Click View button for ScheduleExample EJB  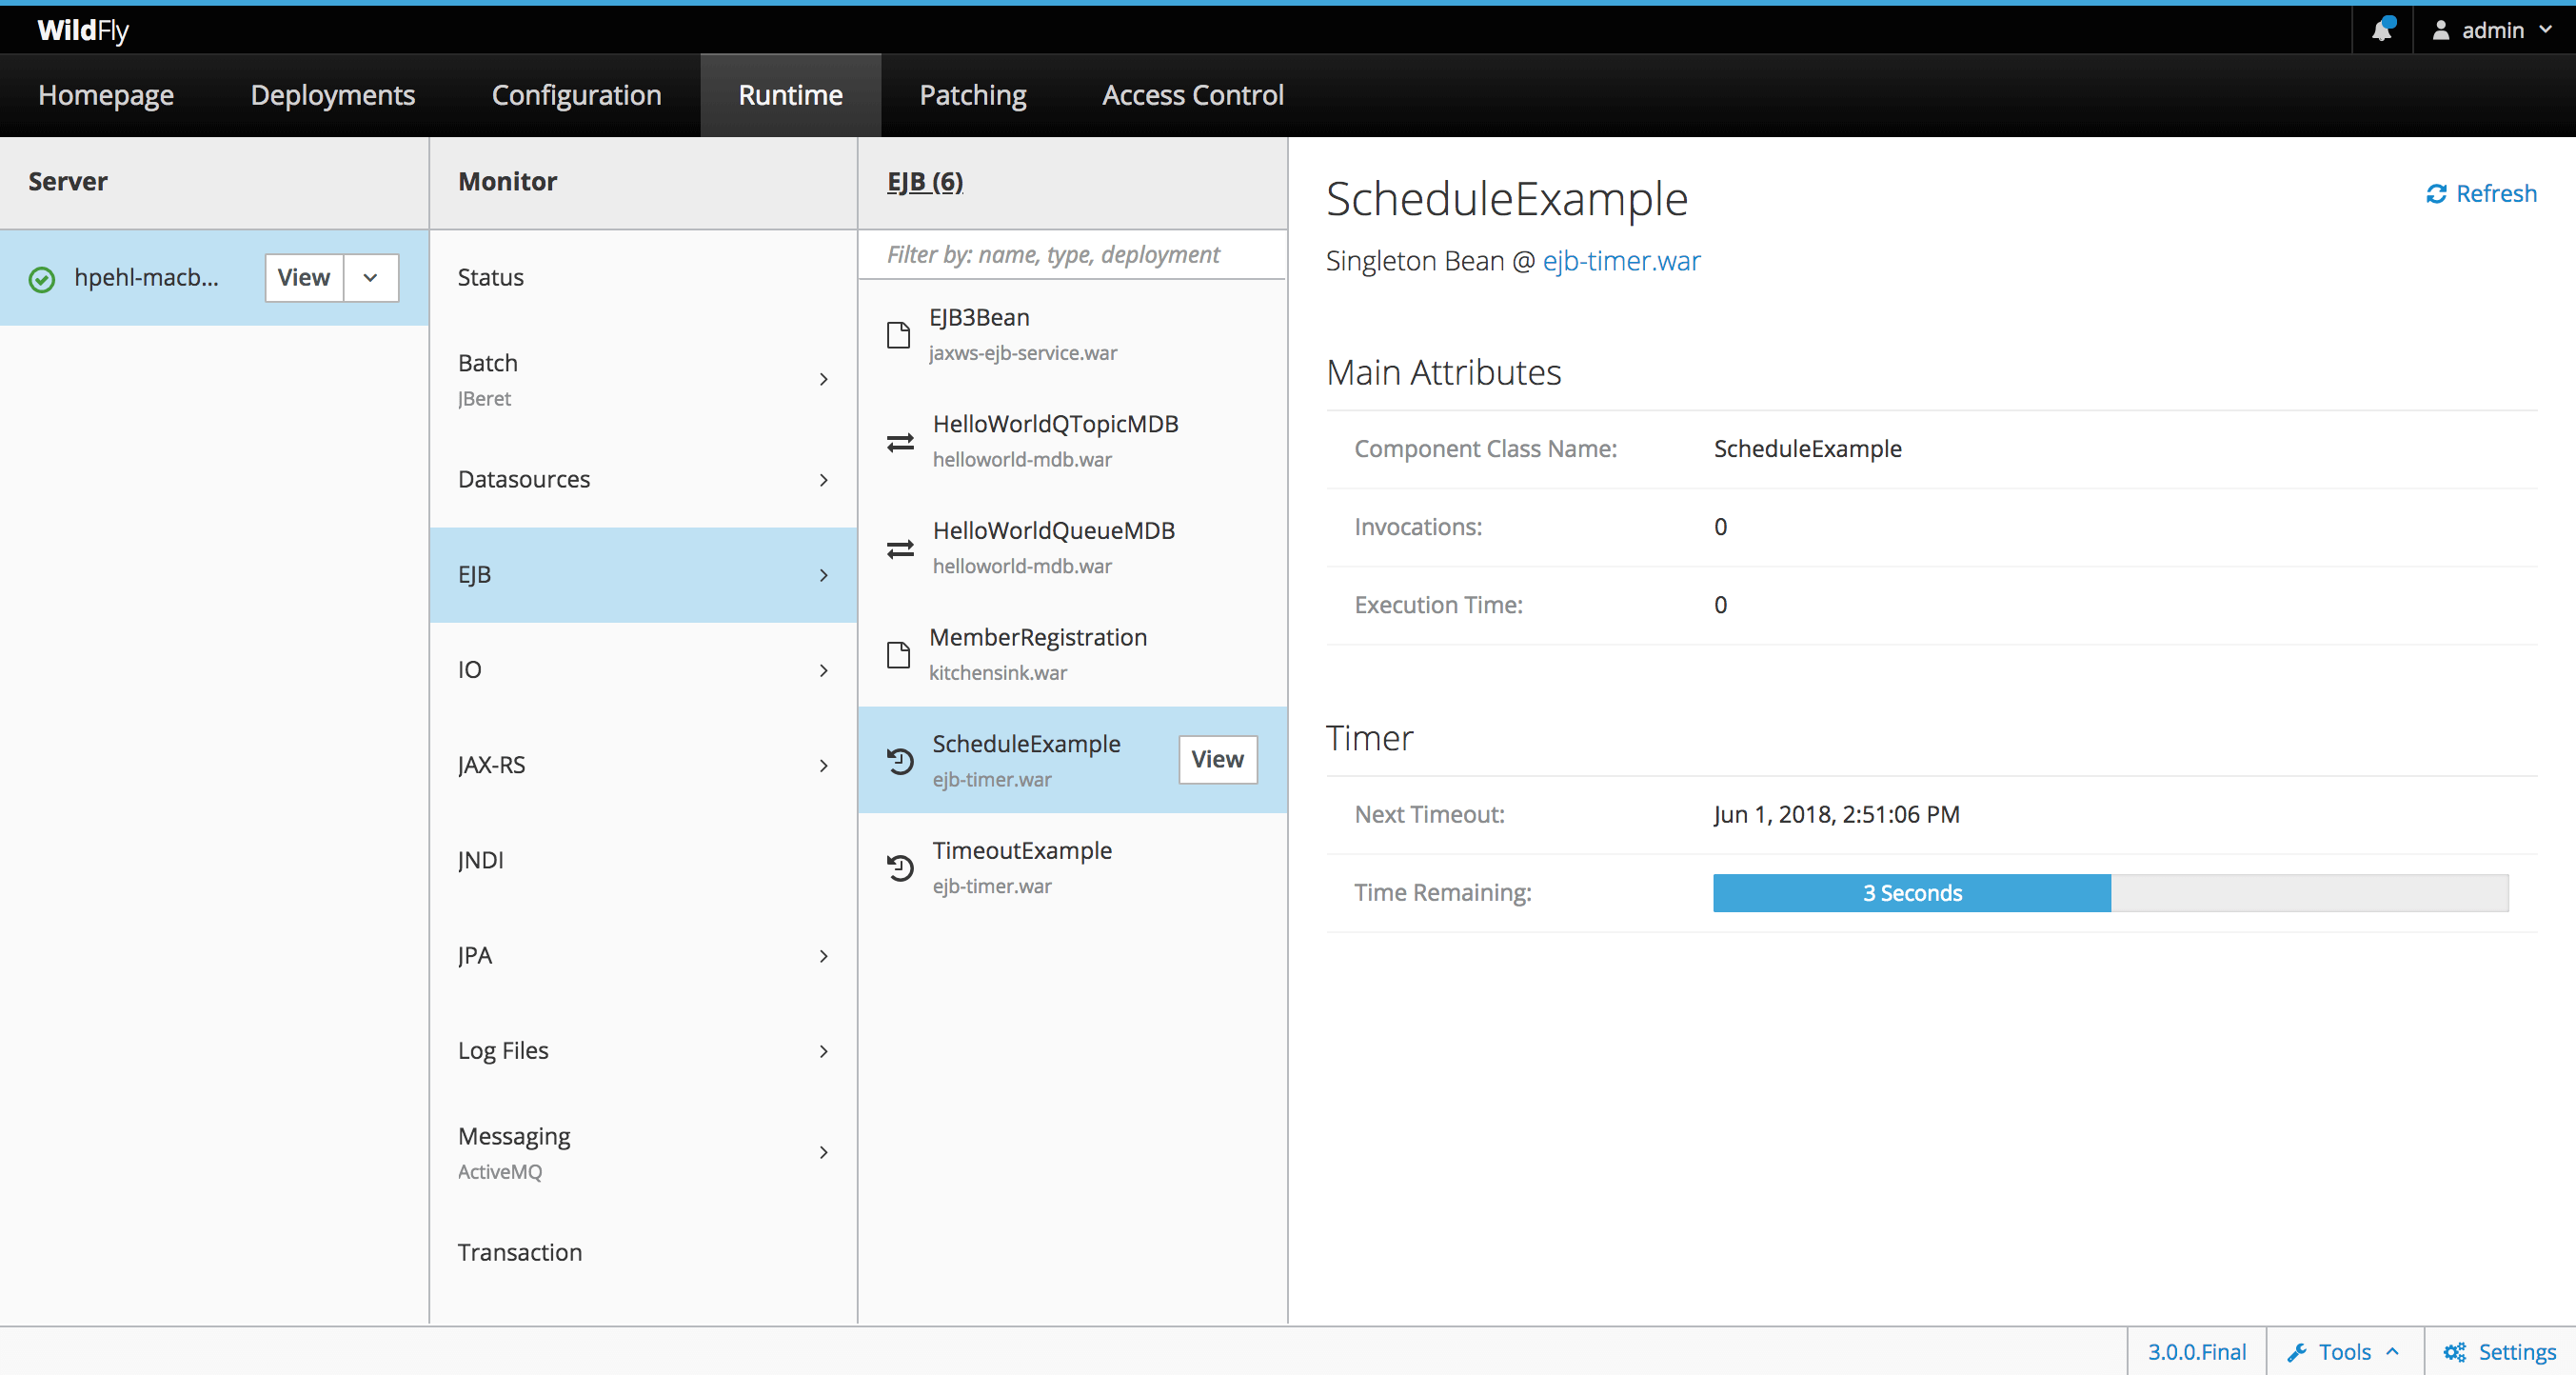click(x=1217, y=758)
